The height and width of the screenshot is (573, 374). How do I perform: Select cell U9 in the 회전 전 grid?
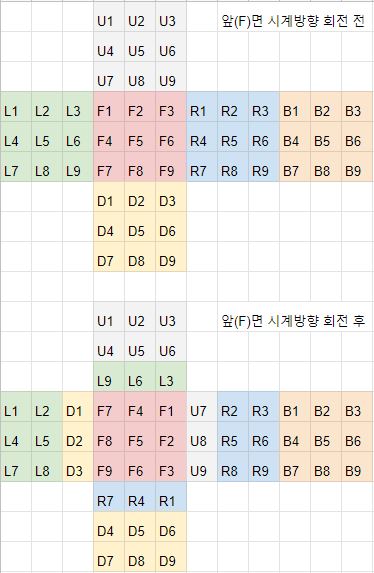(171, 77)
